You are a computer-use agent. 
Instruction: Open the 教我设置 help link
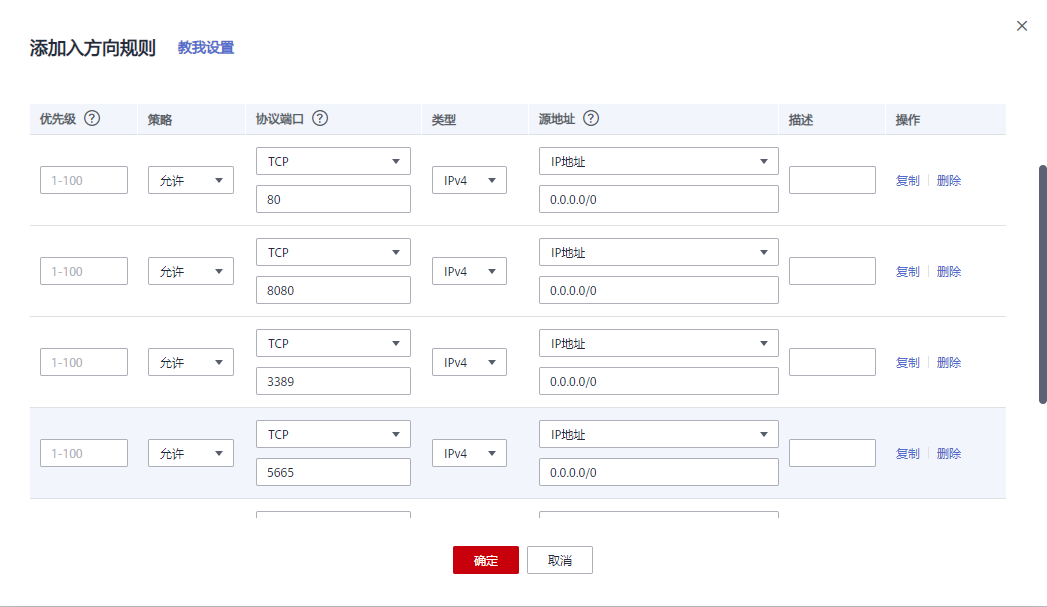pyautogui.click(x=206, y=47)
